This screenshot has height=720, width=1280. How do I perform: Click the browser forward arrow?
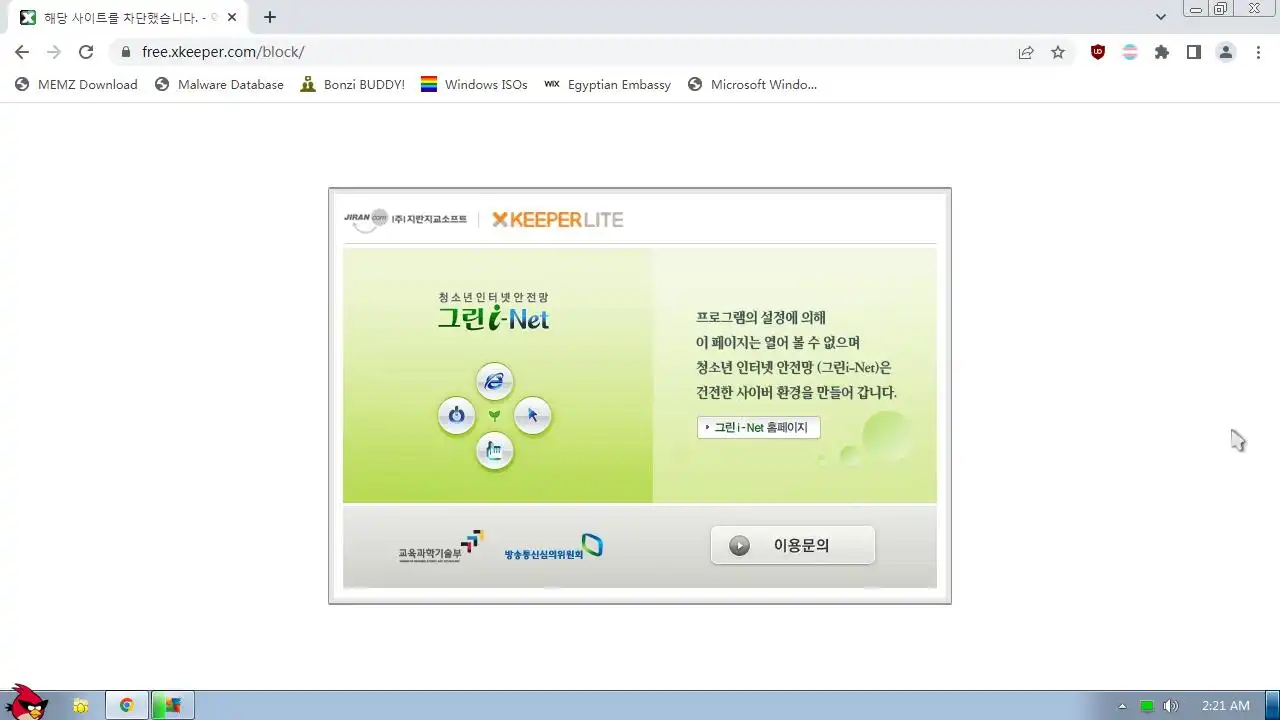coord(54,52)
